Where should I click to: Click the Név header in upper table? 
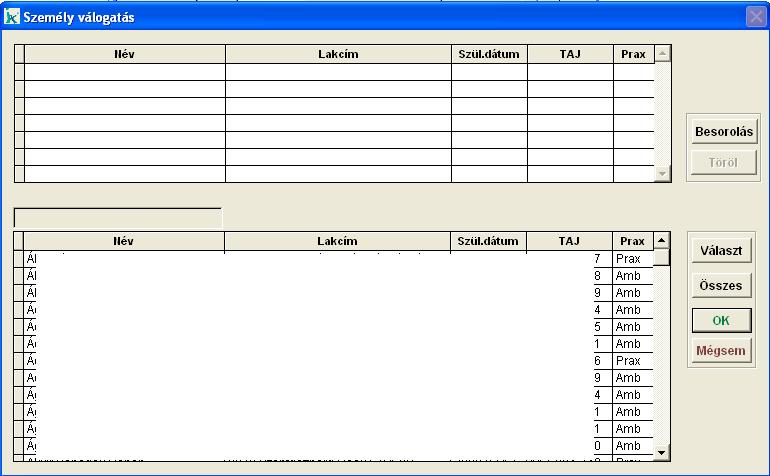click(124, 54)
